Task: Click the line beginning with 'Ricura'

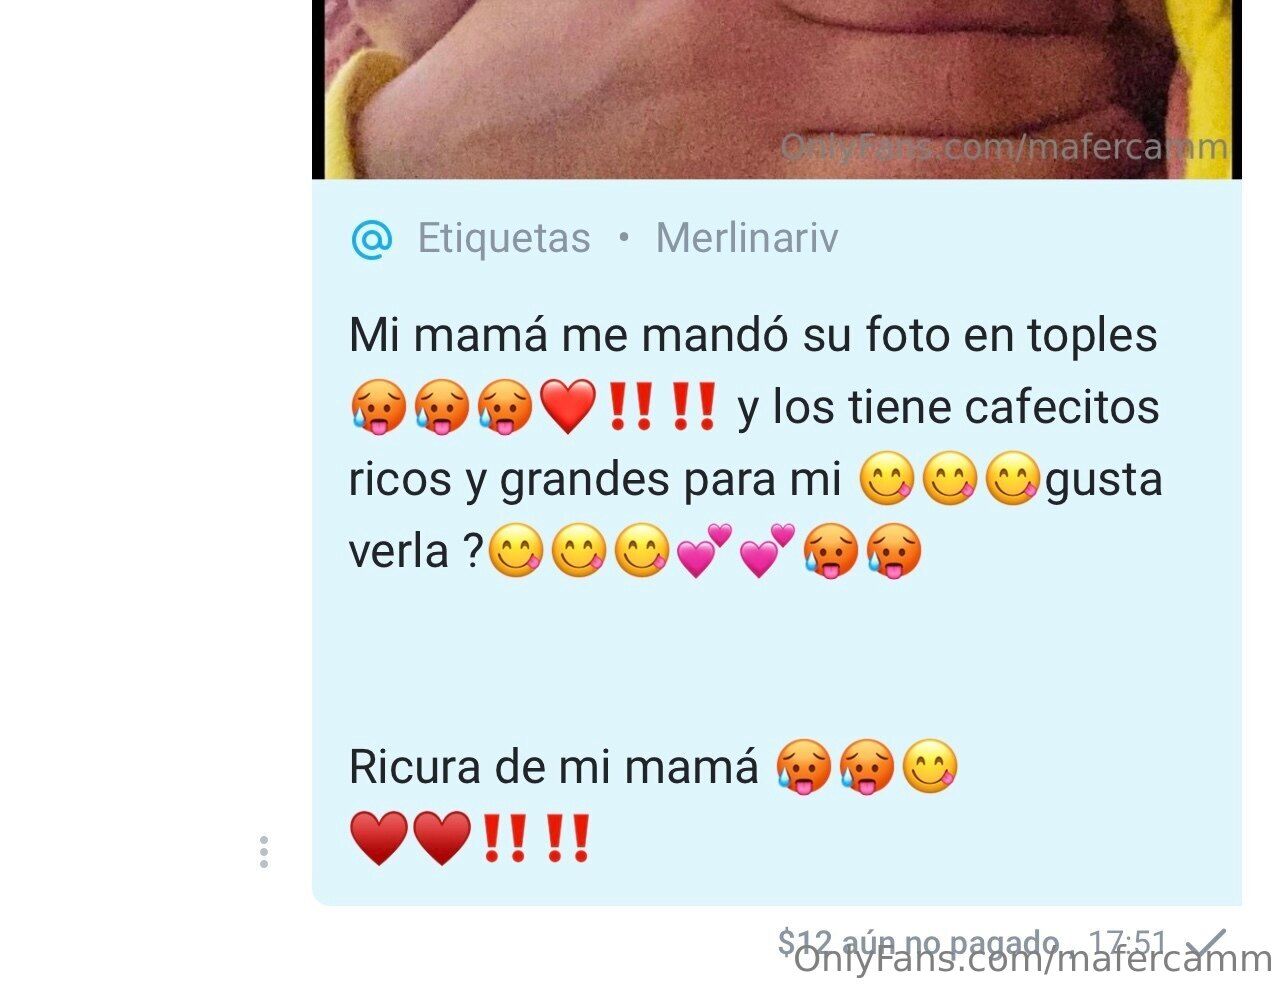Action: pos(653,767)
